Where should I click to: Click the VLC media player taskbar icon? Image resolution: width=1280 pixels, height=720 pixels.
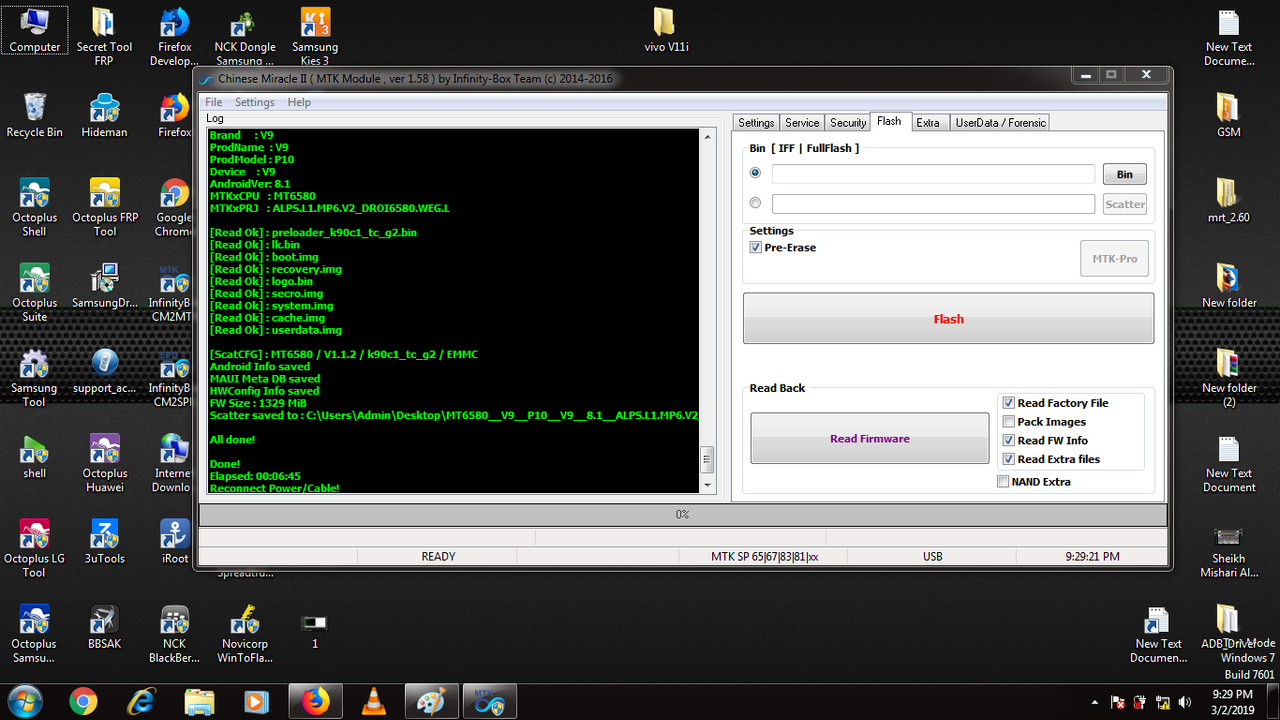[375, 701]
